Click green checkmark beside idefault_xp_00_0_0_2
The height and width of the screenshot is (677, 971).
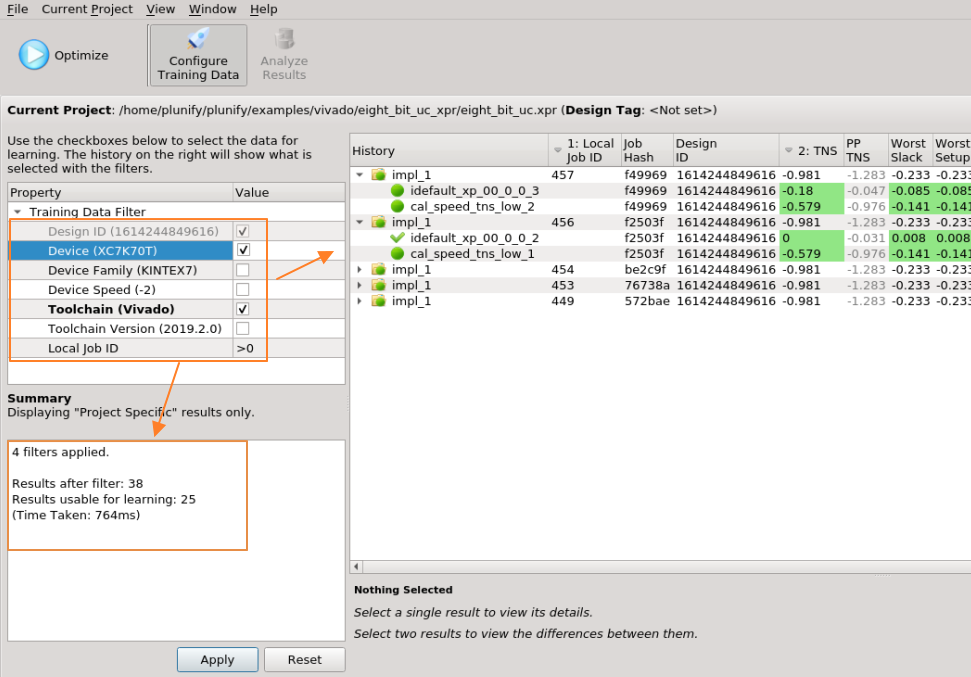click(x=397, y=238)
